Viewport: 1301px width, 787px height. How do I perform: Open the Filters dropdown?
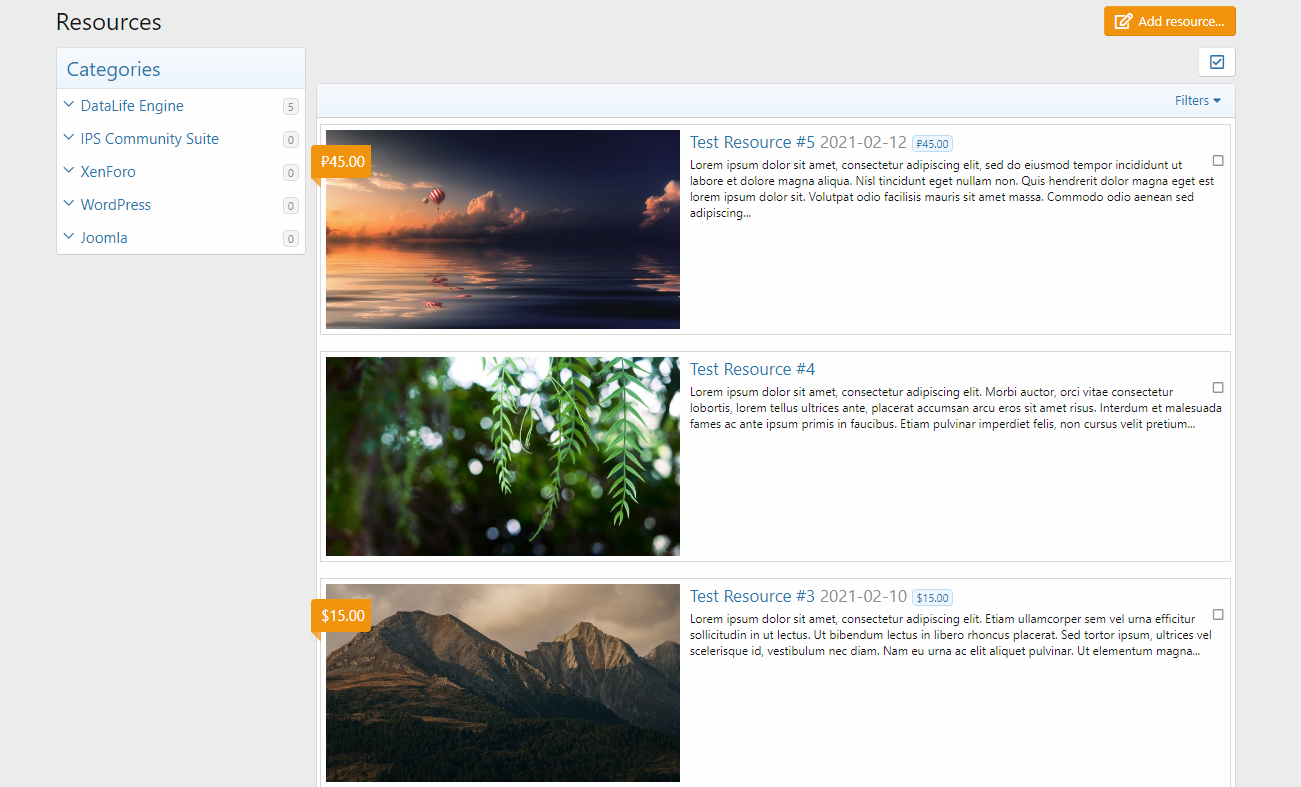[1197, 100]
